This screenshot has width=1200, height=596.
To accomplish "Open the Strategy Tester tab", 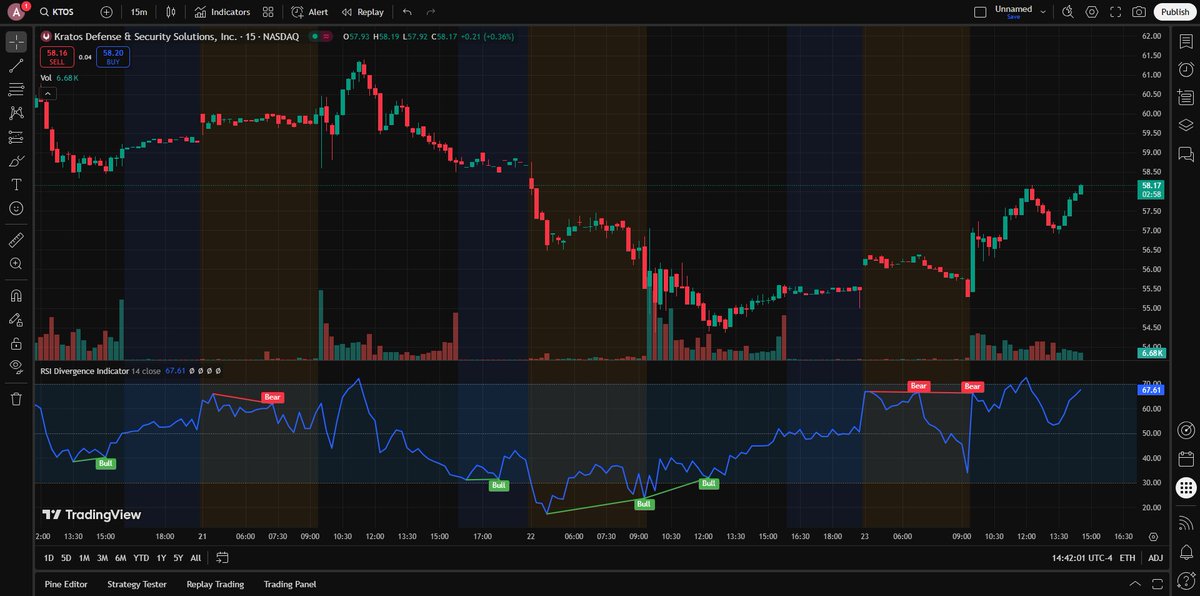I will [137, 584].
